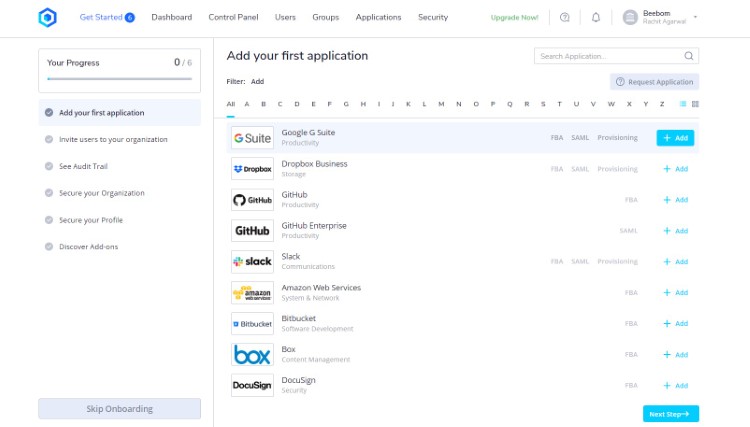Image resolution: width=750 pixels, height=427 pixels.
Task: Click the SAML tag on GitHub Enterprise row
Action: point(629,230)
